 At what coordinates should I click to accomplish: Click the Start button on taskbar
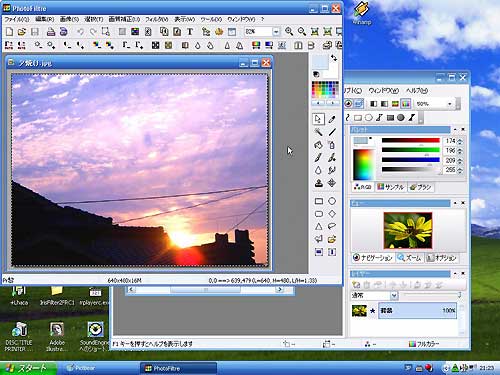point(28,368)
